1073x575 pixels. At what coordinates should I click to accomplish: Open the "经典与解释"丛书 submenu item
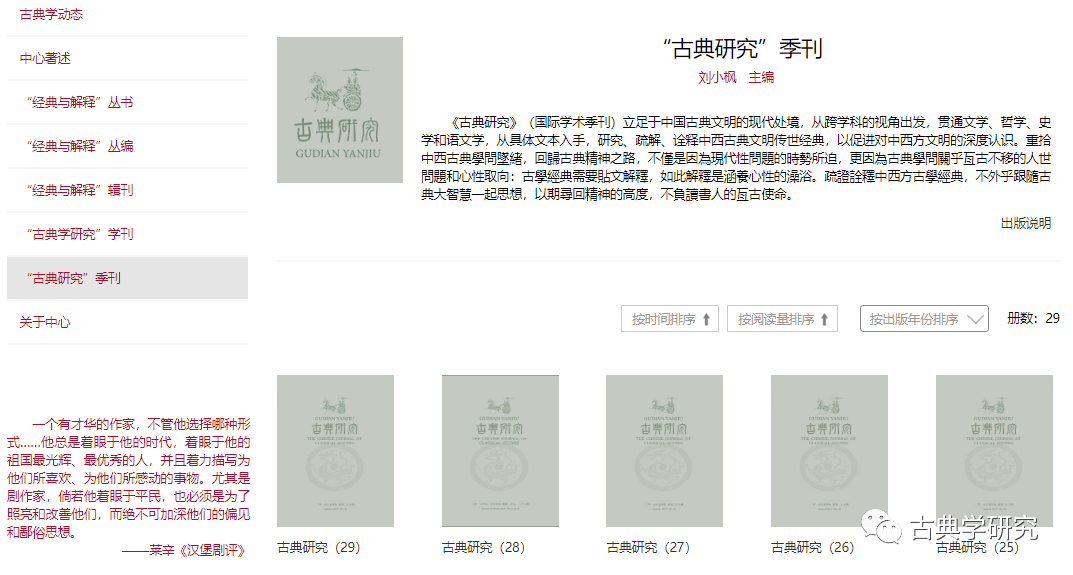tap(80, 102)
